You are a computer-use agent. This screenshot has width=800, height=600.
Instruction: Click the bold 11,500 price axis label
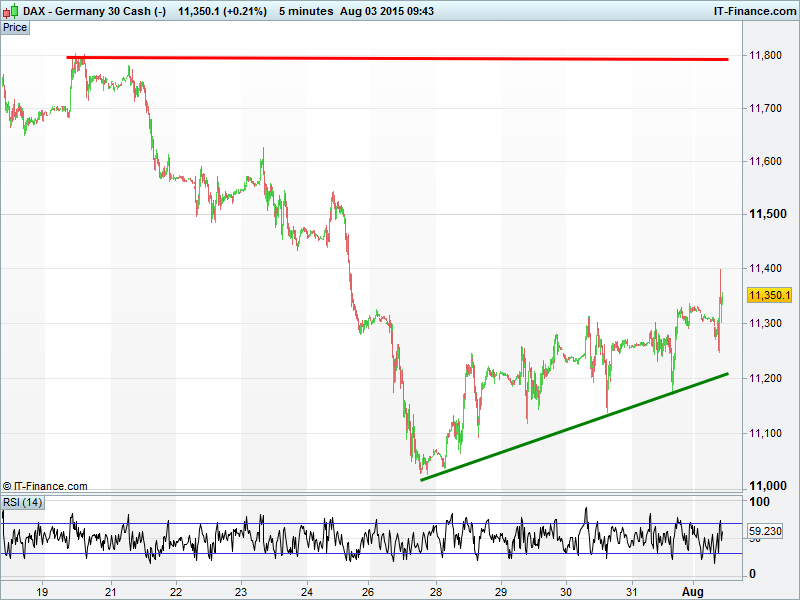click(x=765, y=214)
